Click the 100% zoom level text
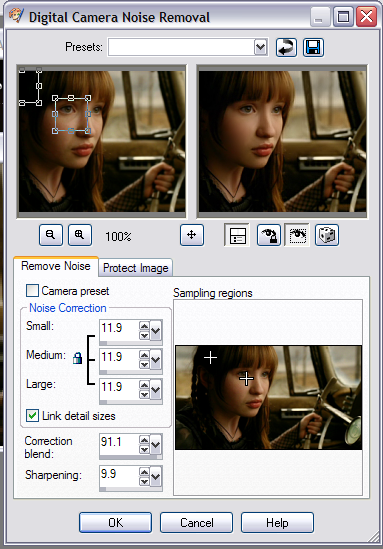The image size is (383, 549). tap(118, 237)
